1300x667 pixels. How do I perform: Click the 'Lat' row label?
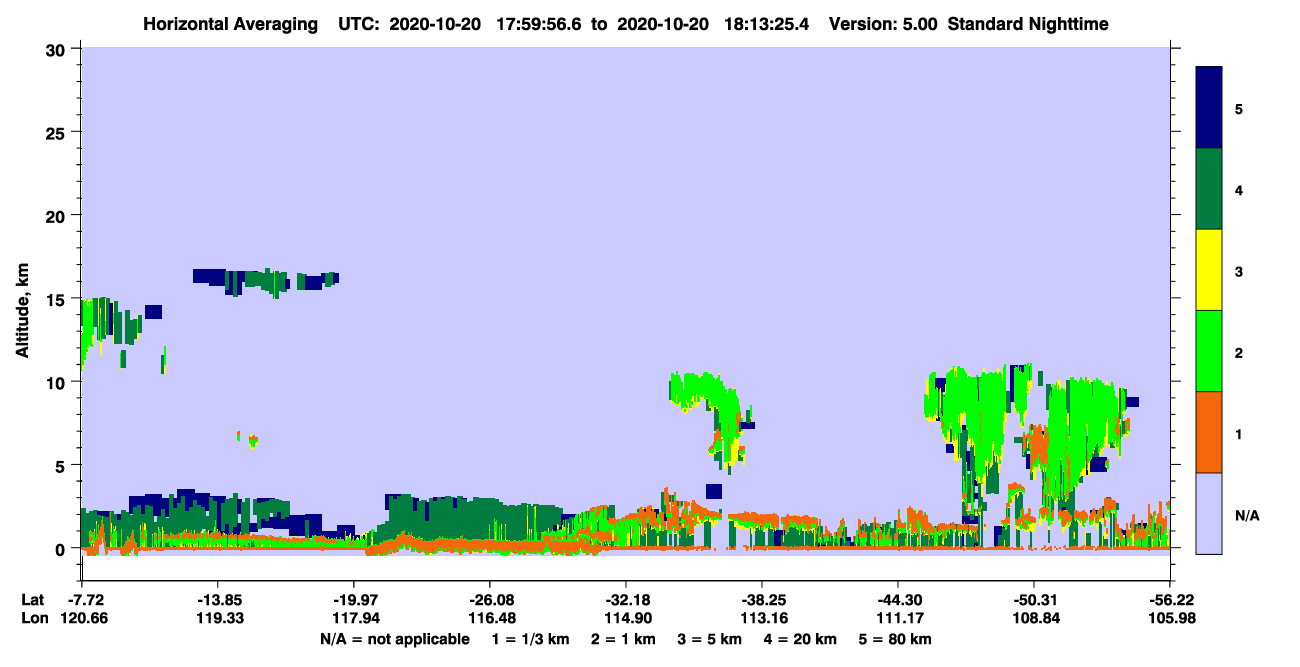pyautogui.click(x=32, y=600)
